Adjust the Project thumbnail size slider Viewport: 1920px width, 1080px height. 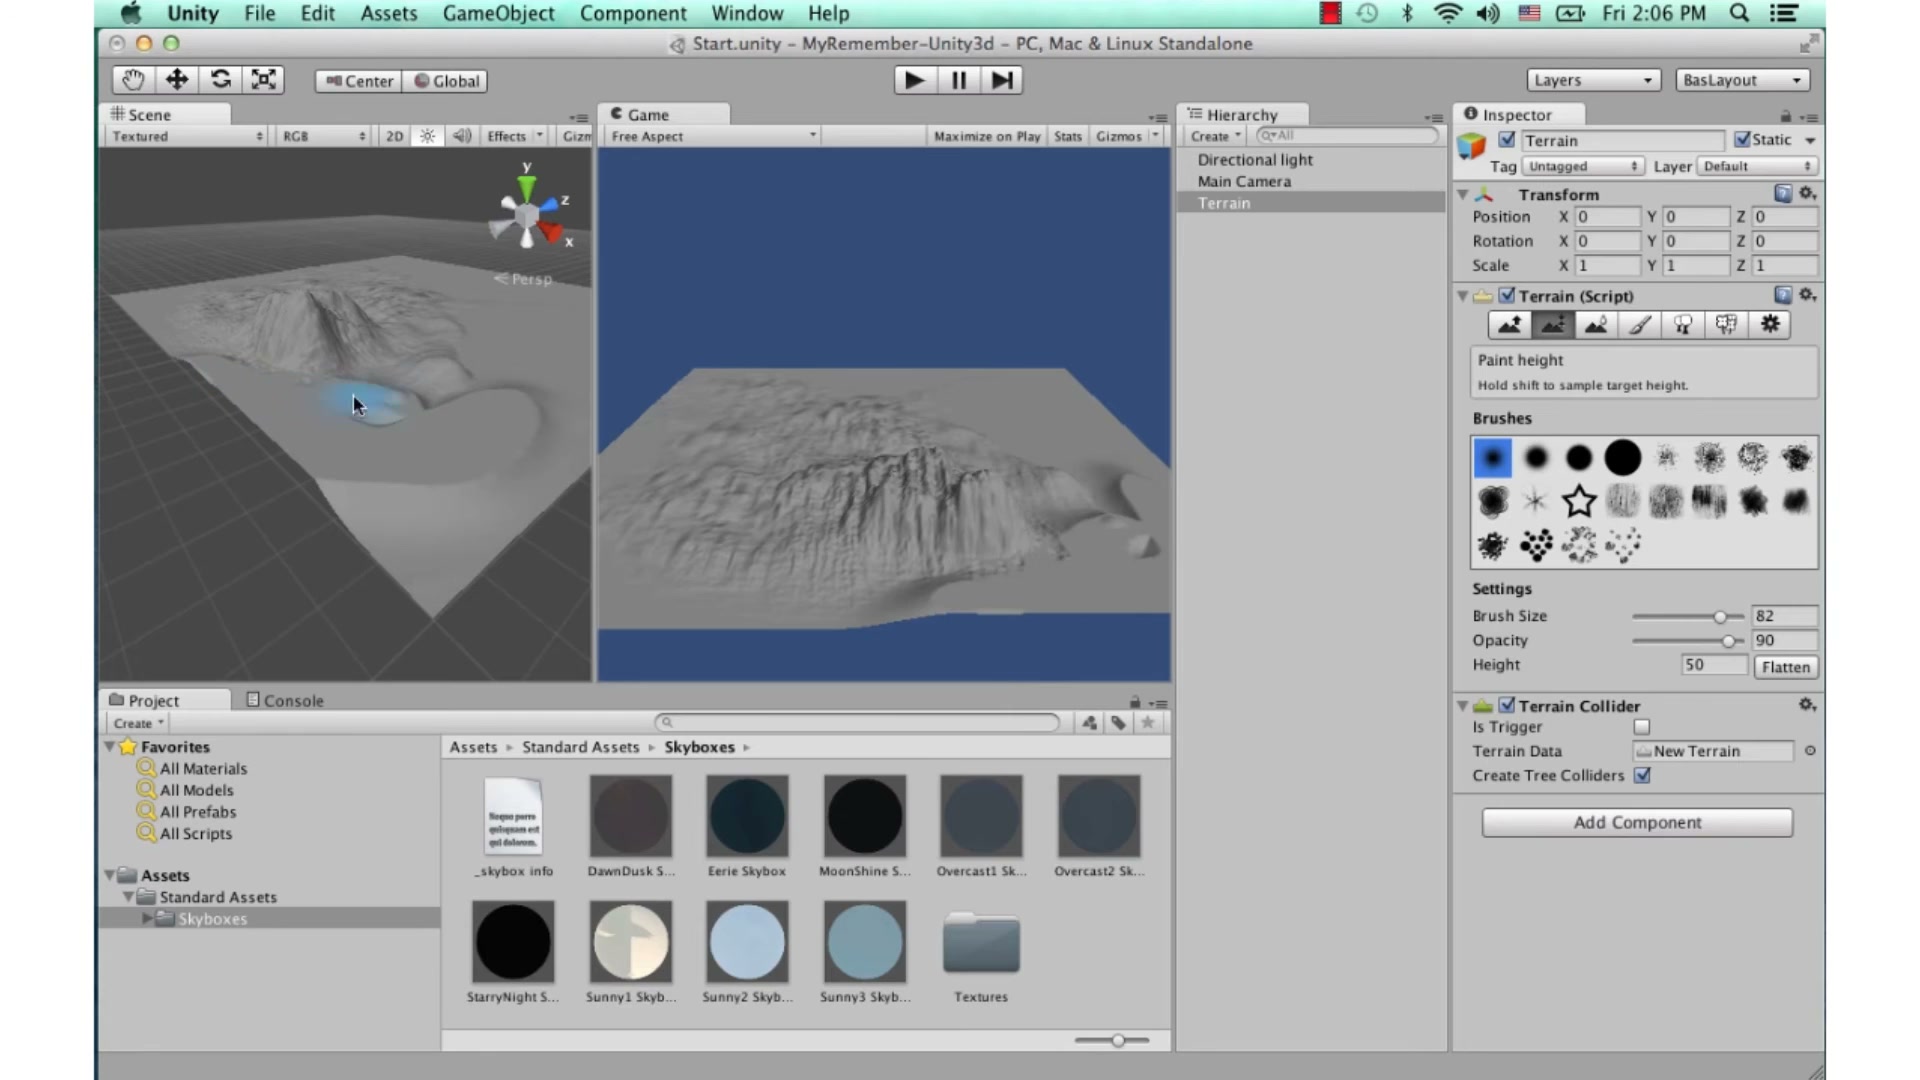[x=1112, y=1040]
